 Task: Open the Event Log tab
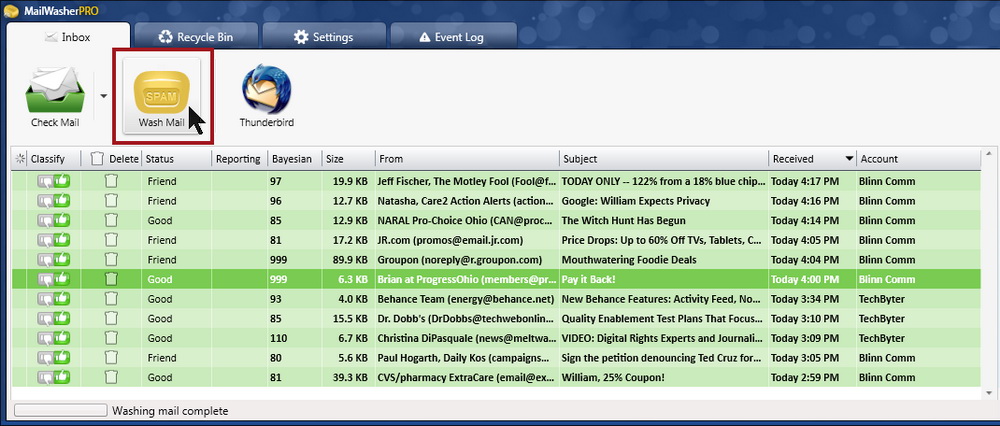pyautogui.click(x=452, y=37)
